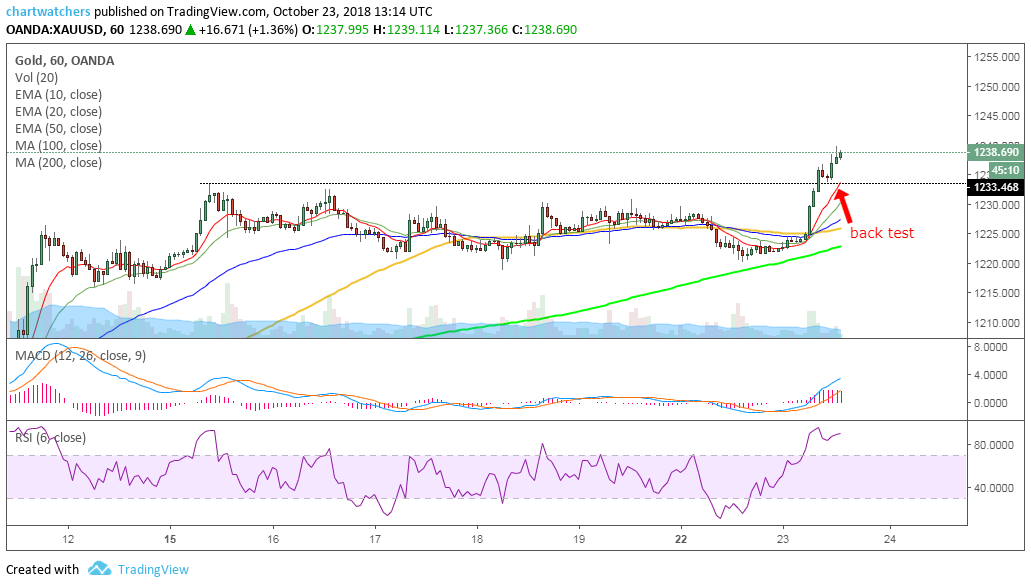Image resolution: width=1031 pixels, height=587 pixels.
Task: Click the 45:10 countdown label
Action: (1005, 170)
